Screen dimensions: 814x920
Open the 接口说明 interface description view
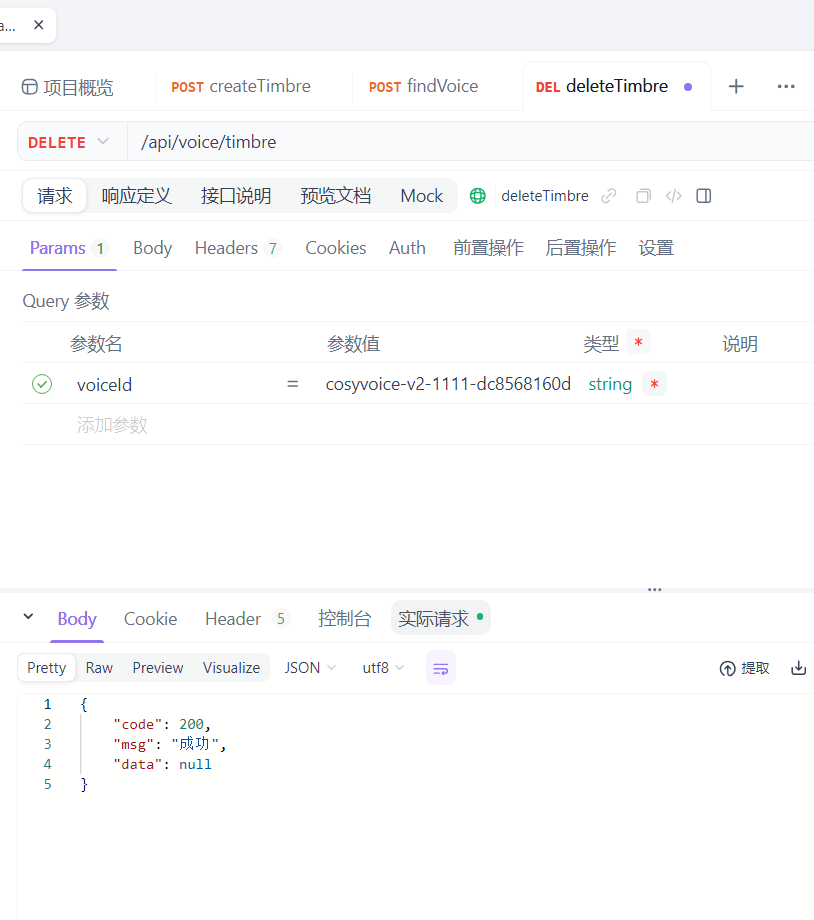point(236,195)
